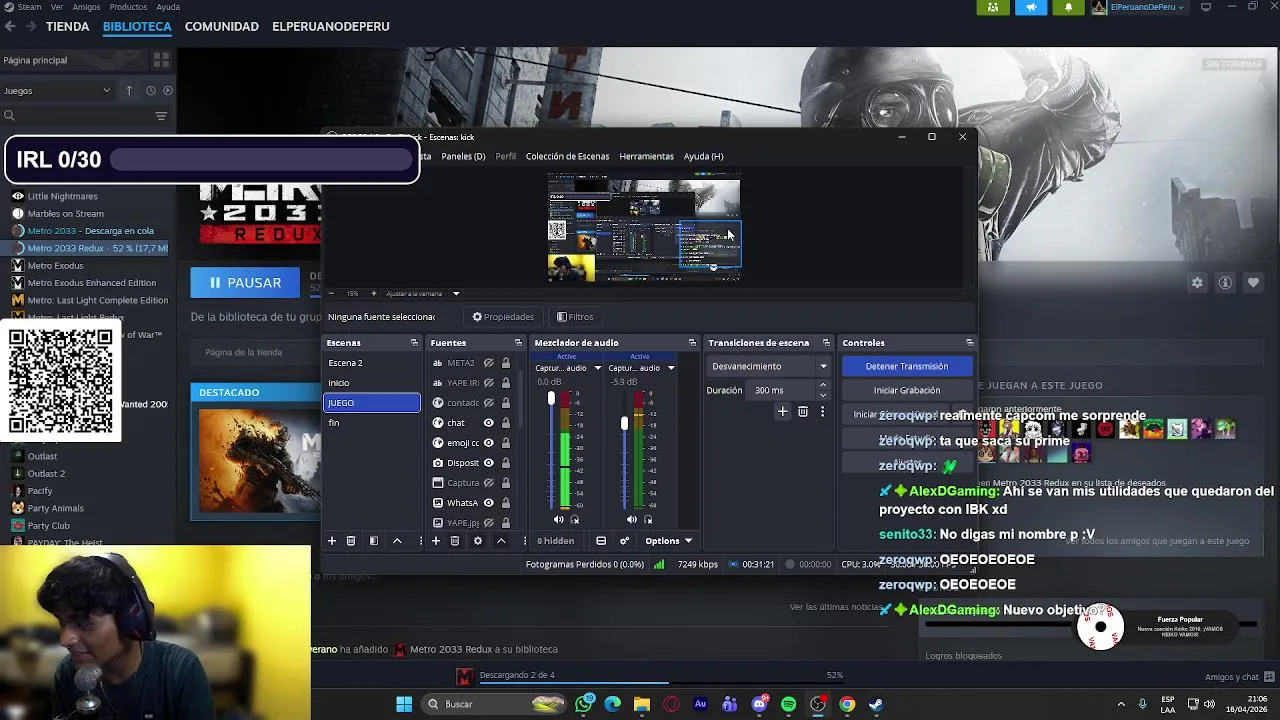
Task: Add game to favorites heart icon
Action: tap(1253, 283)
